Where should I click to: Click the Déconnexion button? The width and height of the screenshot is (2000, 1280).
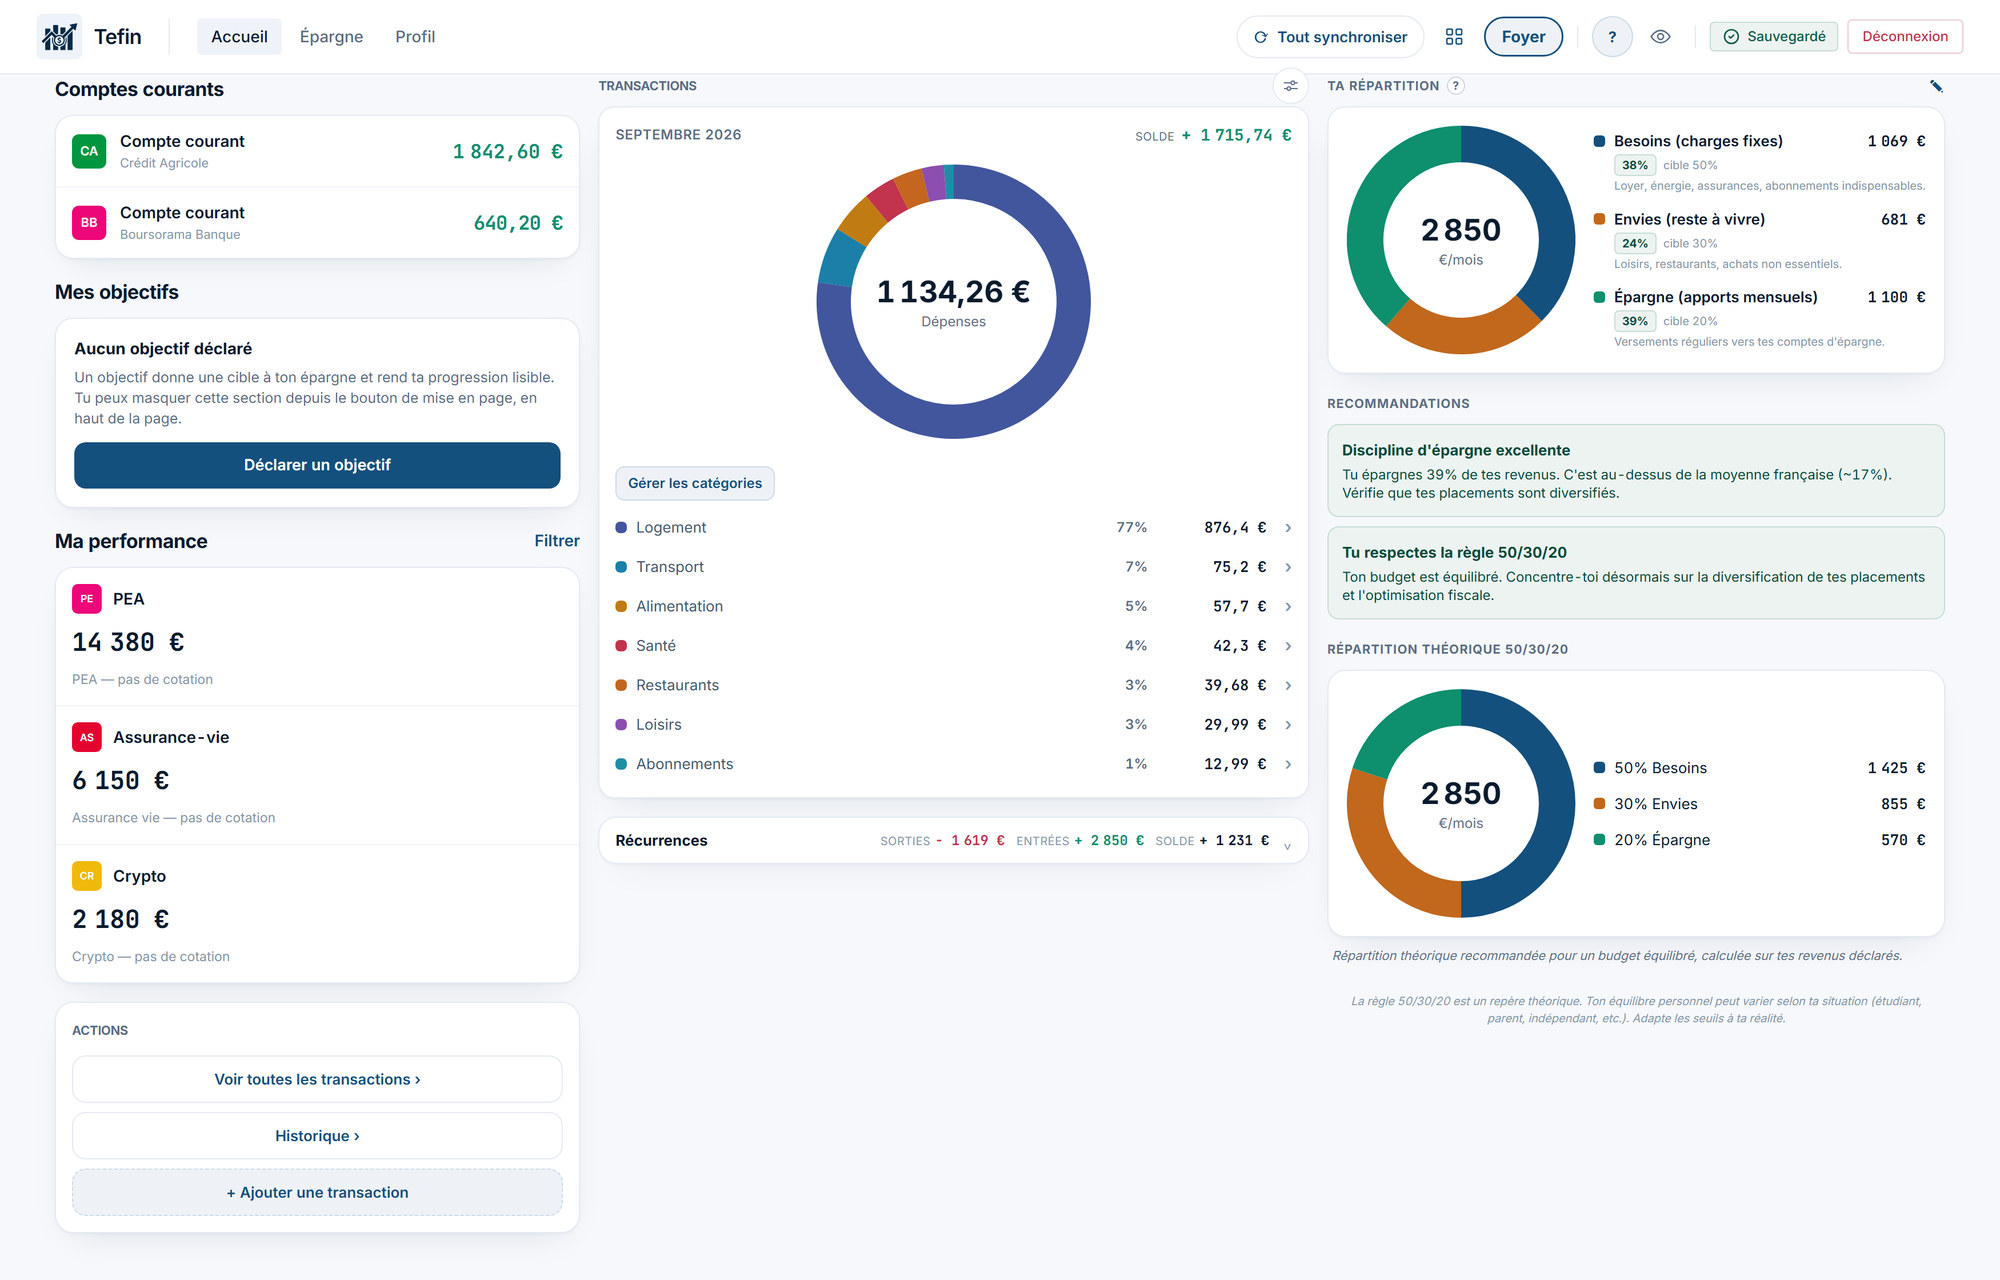pyautogui.click(x=1905, y=37)
